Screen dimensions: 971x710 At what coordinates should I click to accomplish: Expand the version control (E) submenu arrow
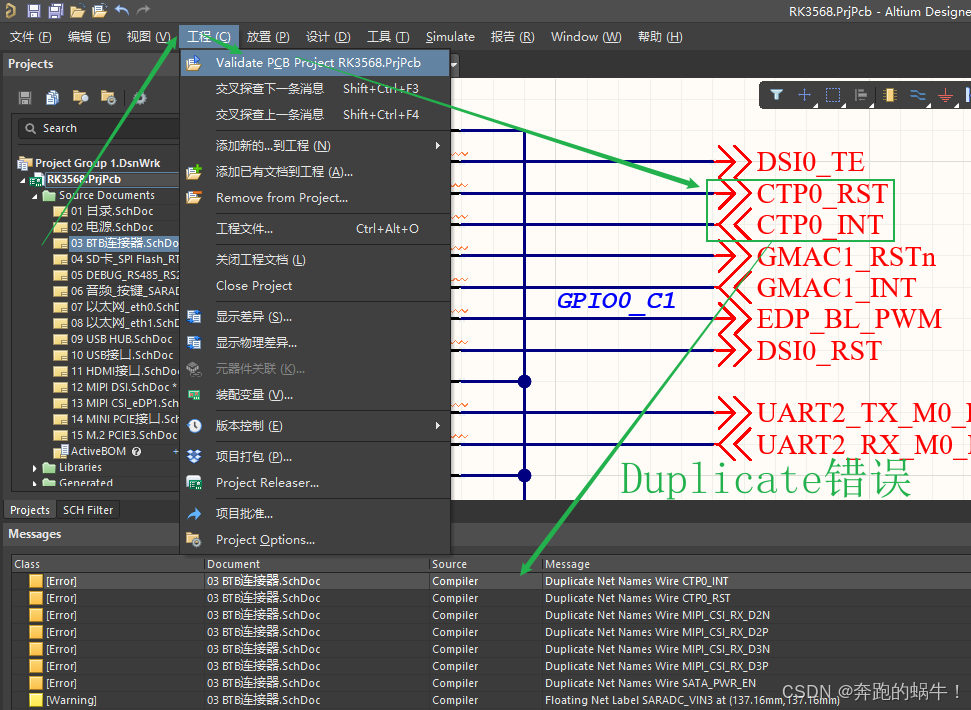coord(438,425)
